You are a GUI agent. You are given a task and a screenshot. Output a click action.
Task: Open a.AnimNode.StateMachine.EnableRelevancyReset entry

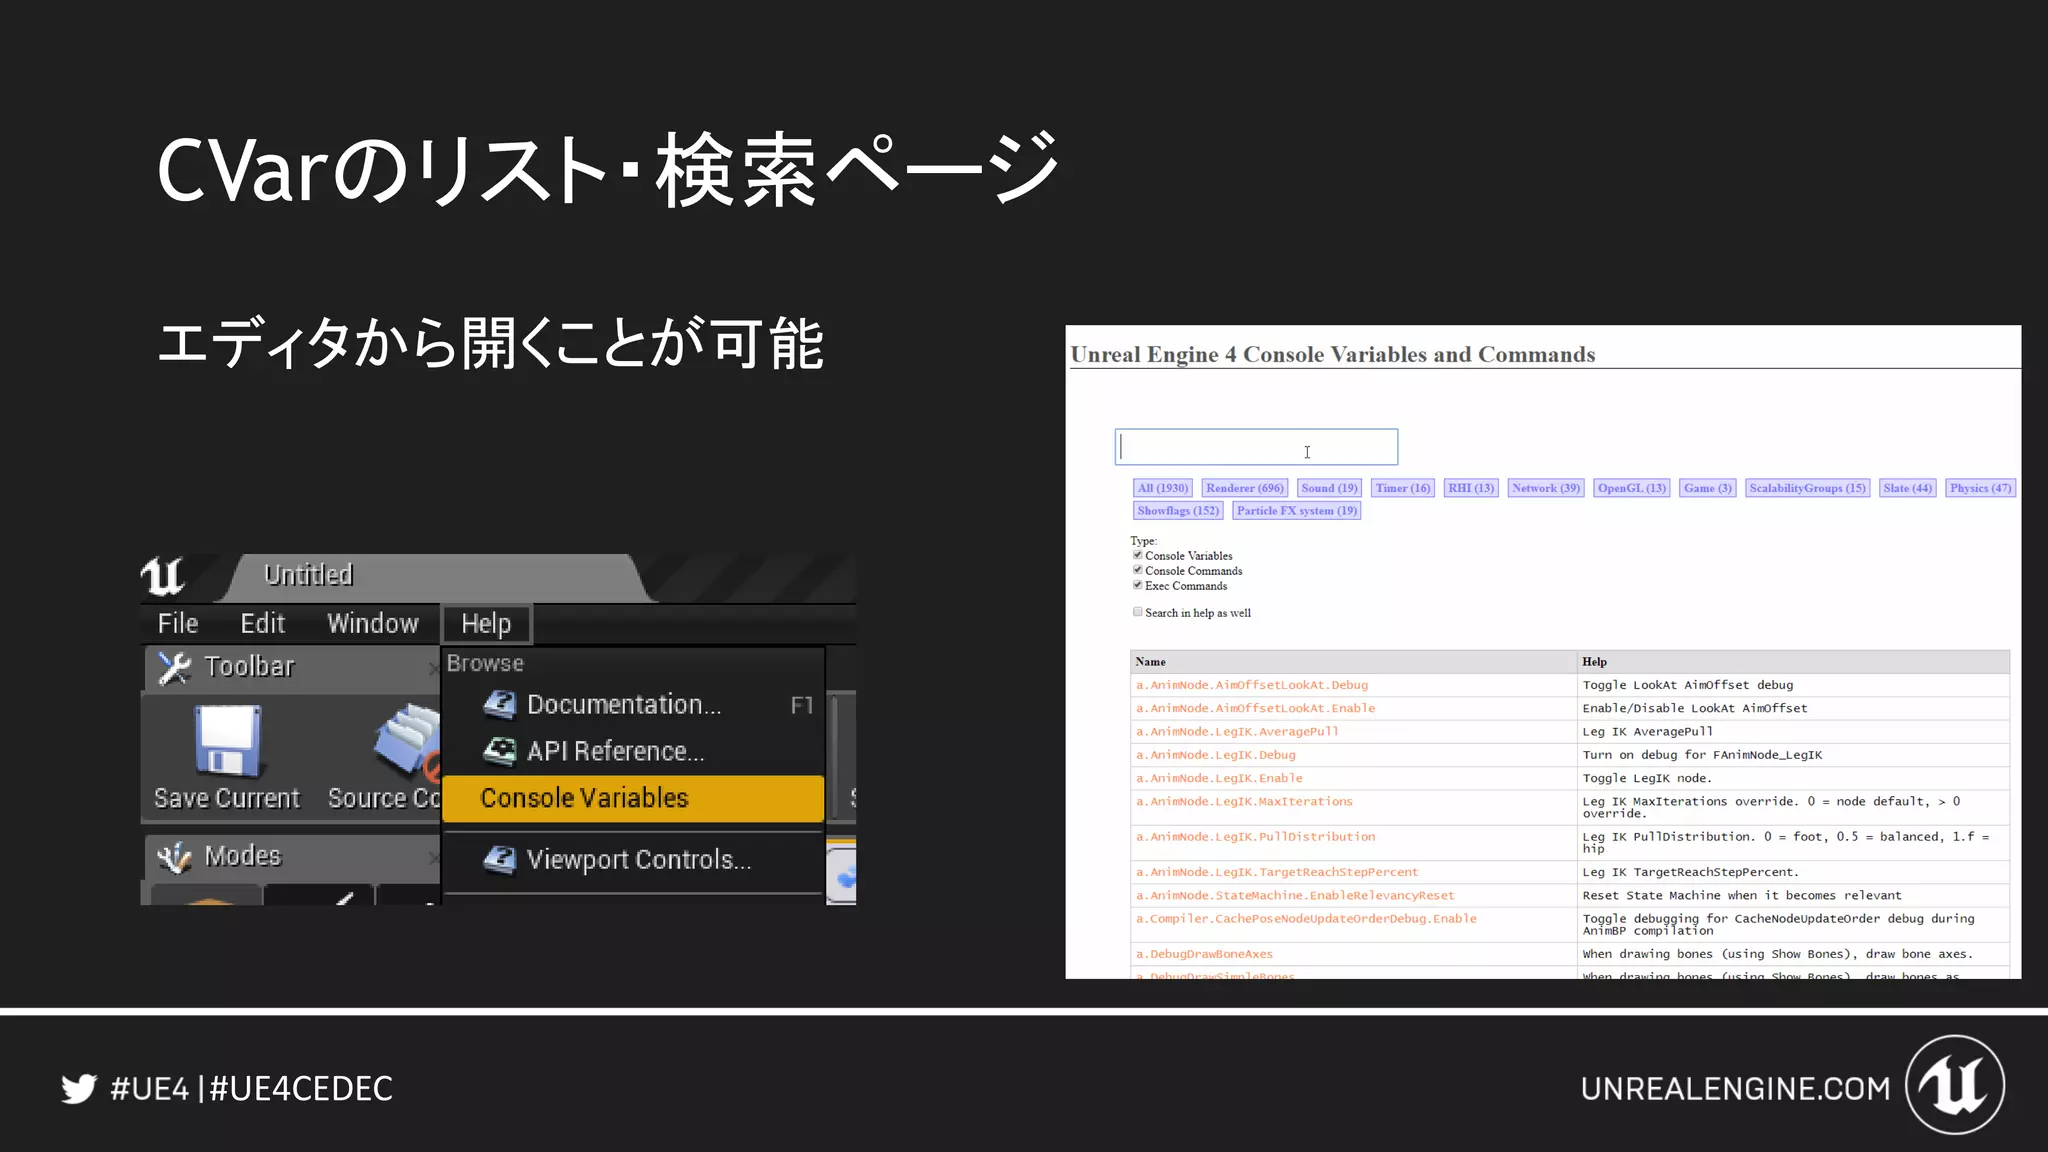coord(1295,895)
